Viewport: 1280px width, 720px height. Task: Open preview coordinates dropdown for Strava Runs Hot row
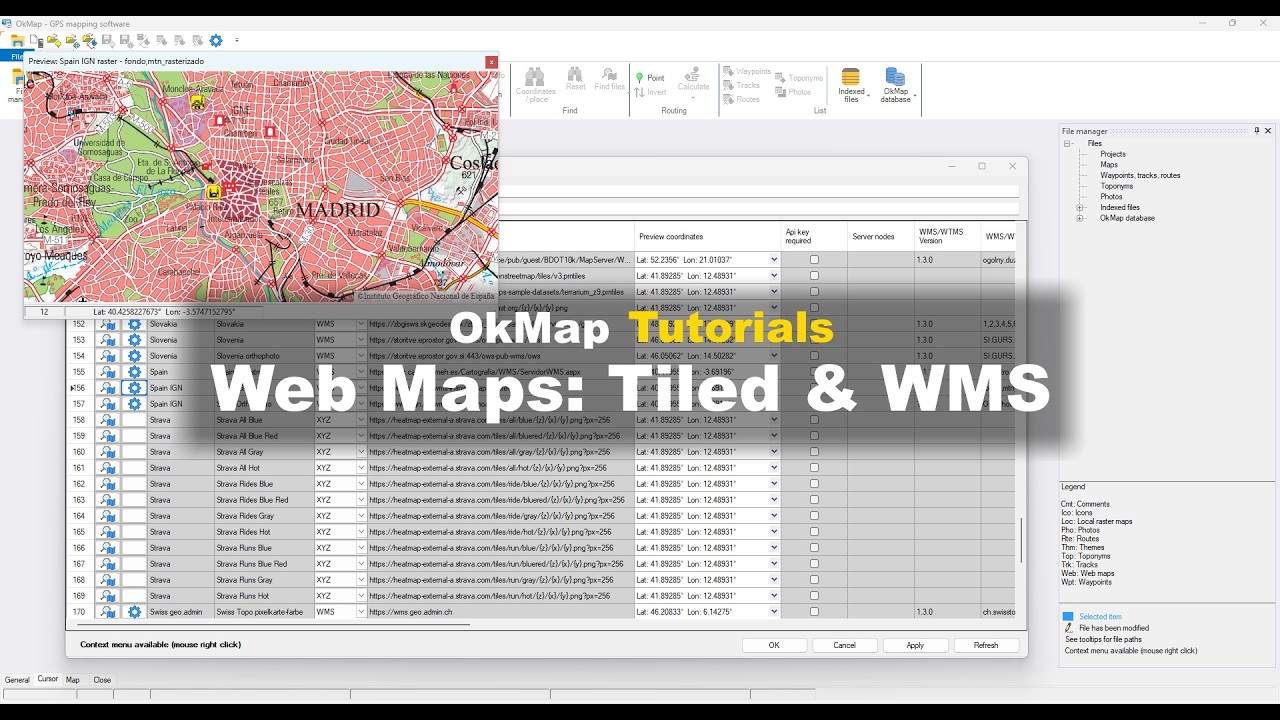pyautogui.click(x=774, y=596)
